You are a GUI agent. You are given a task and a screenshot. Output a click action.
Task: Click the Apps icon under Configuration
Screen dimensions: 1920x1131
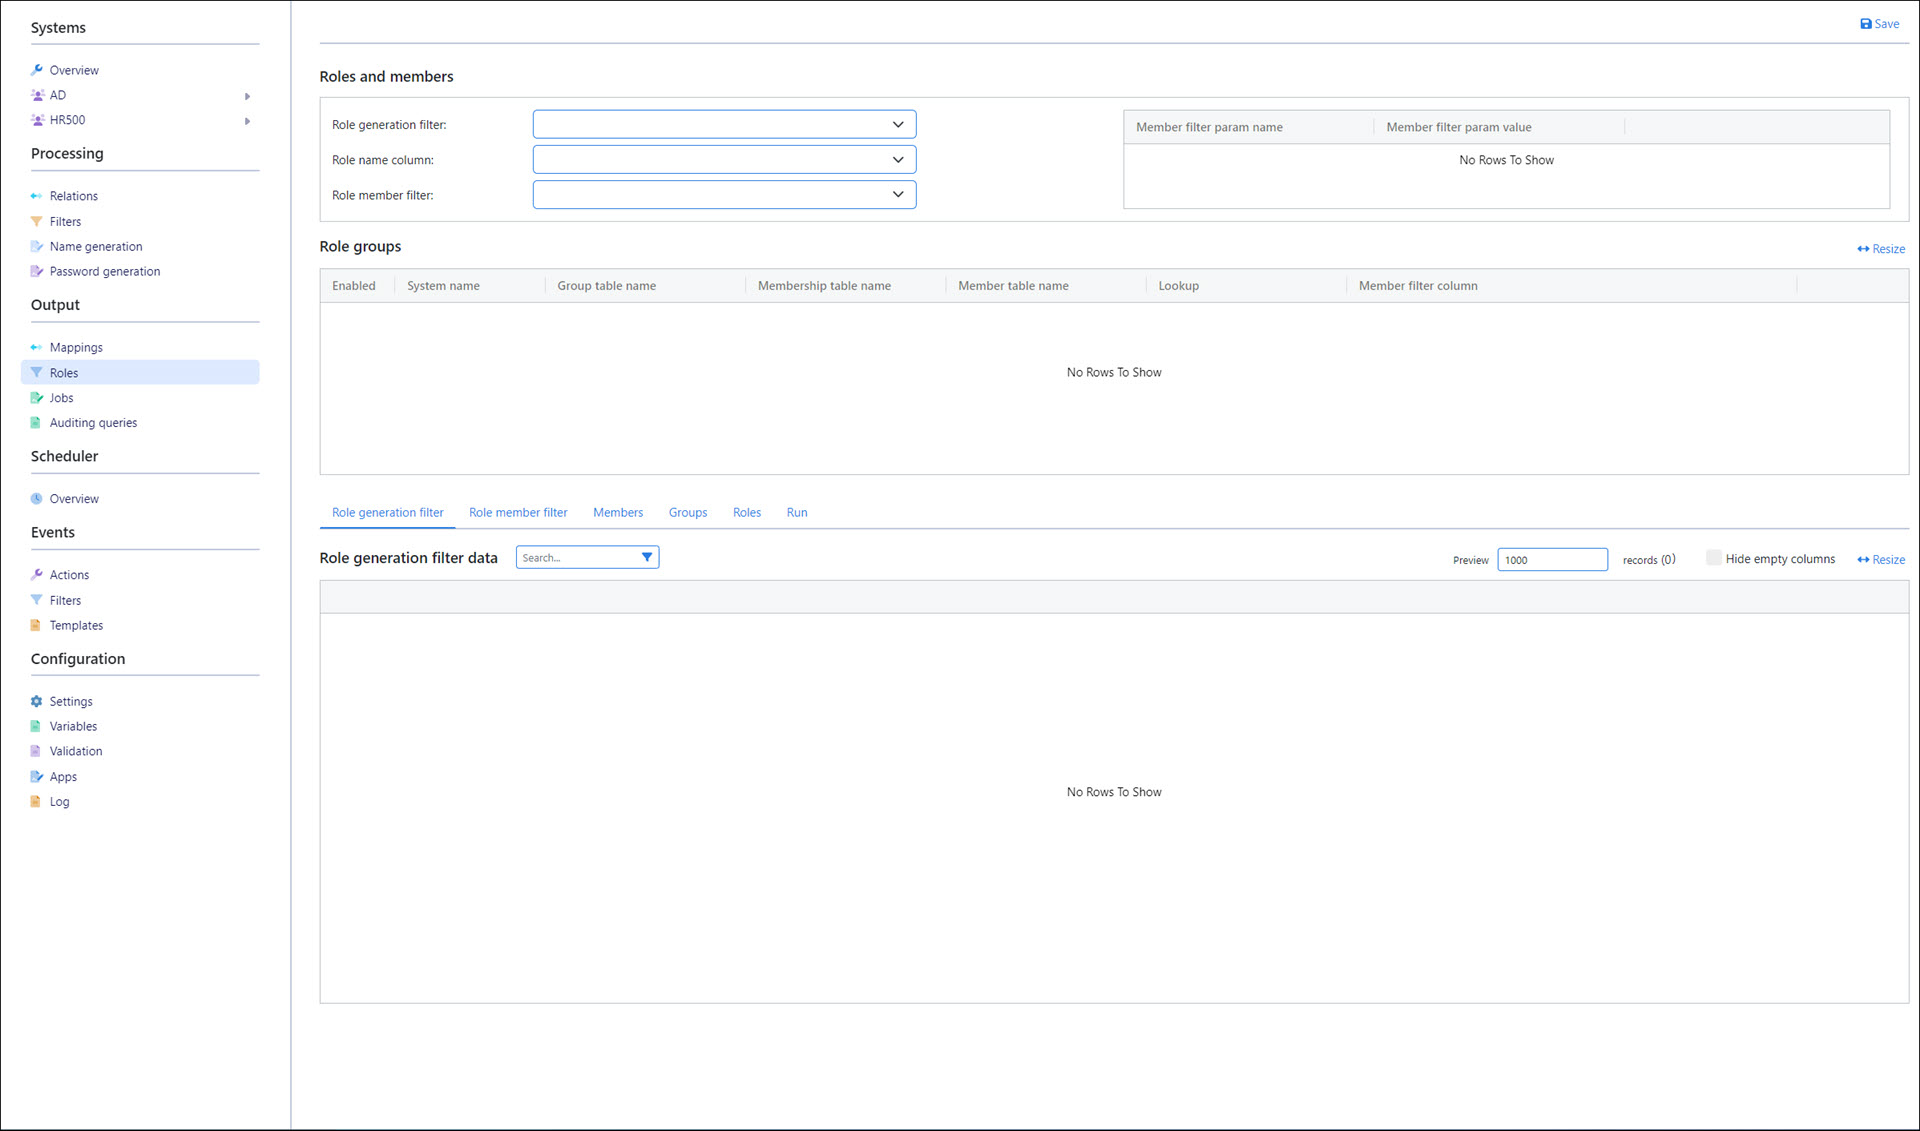pos(37,776)
